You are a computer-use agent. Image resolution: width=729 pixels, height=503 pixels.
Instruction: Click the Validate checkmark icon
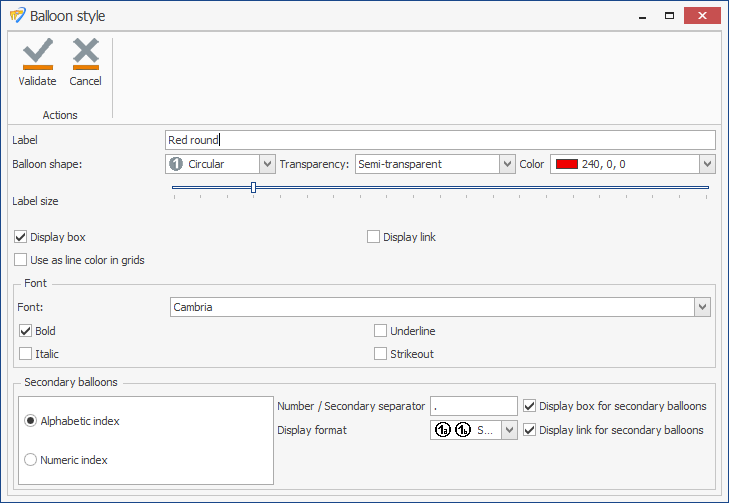point(37,54)
